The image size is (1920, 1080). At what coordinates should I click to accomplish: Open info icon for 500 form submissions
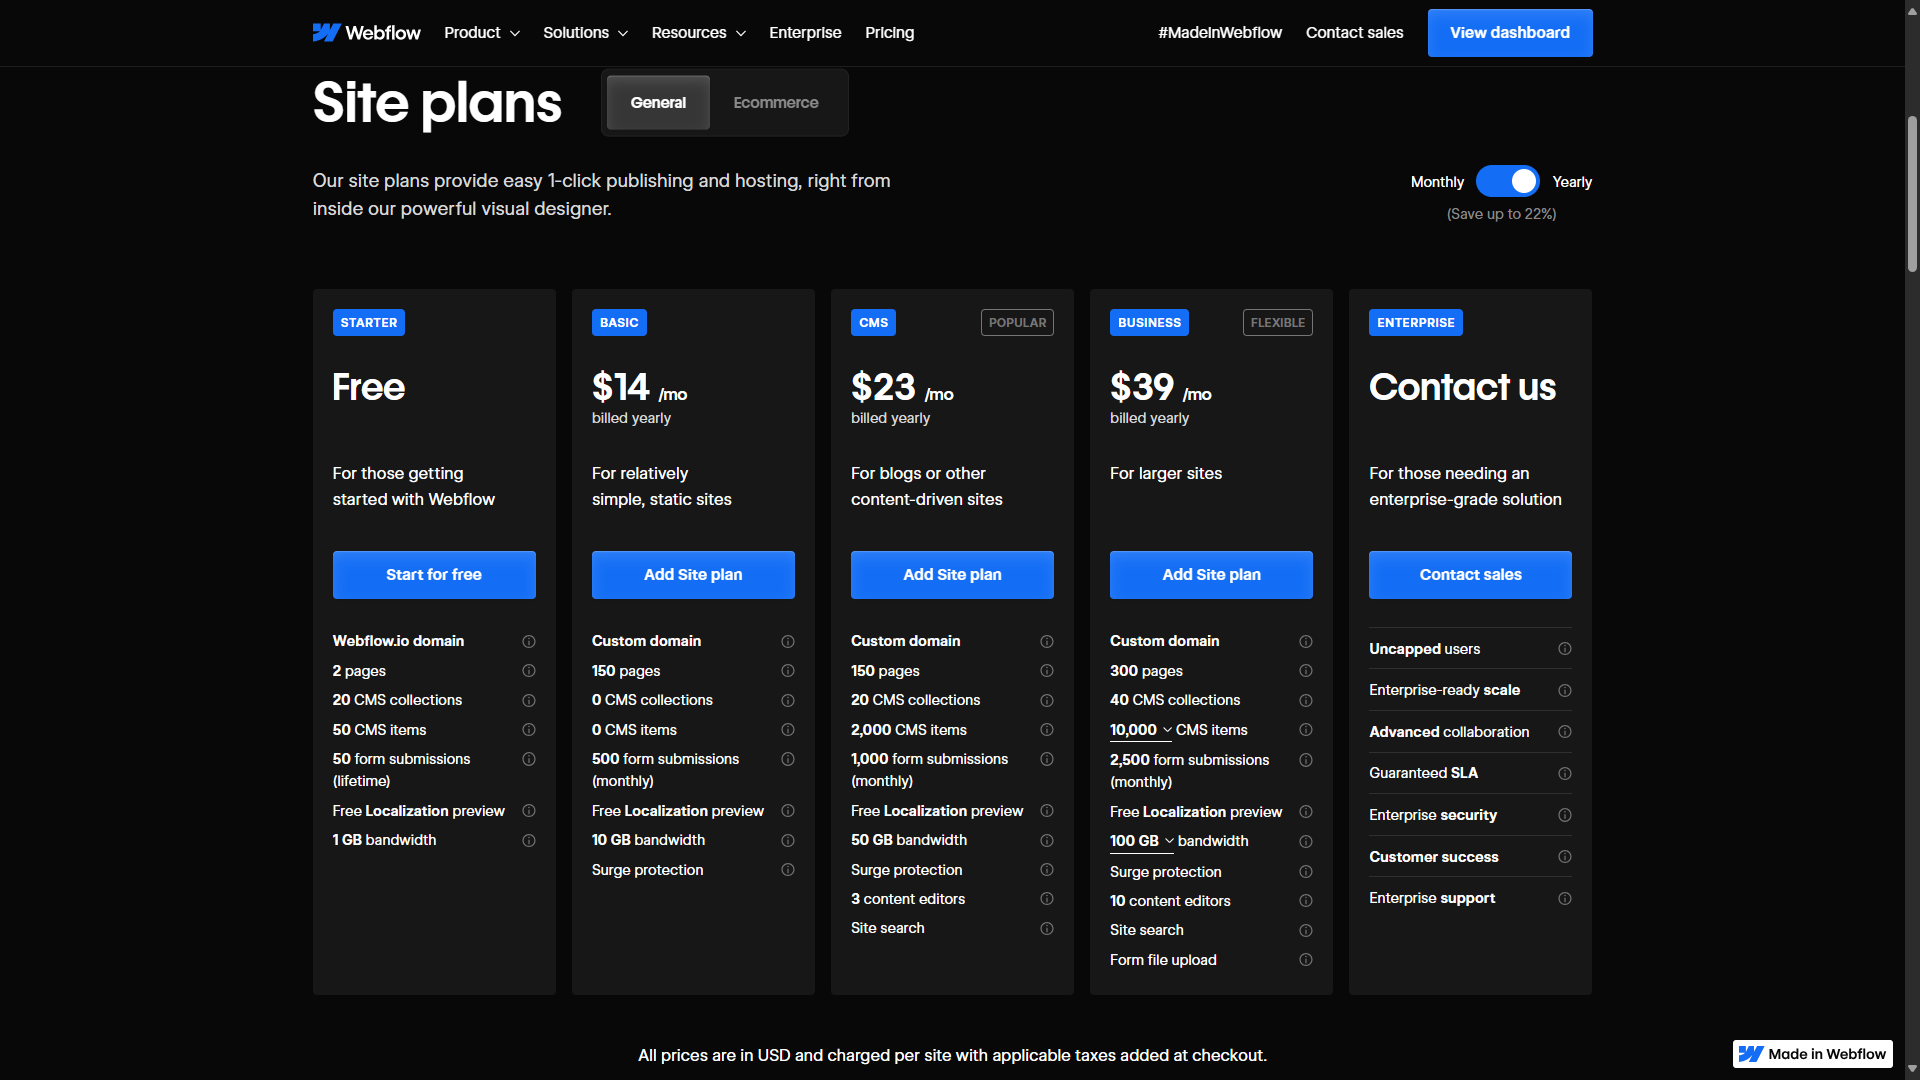(x=788, y=759)
